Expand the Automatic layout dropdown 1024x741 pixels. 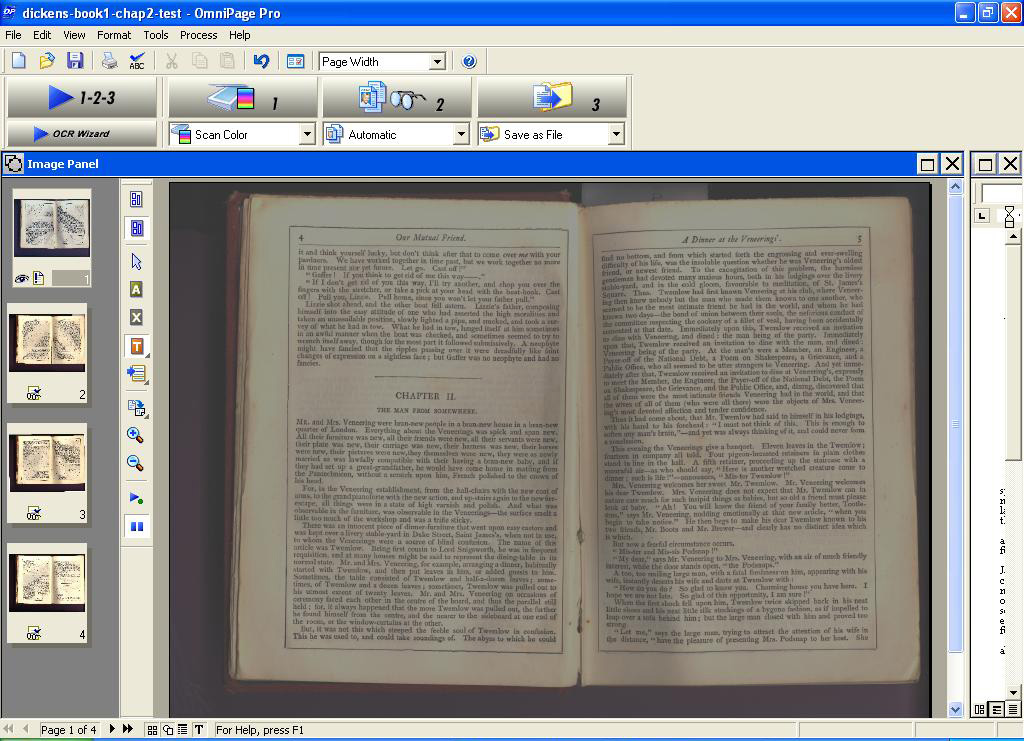click(x=461, y=134)
